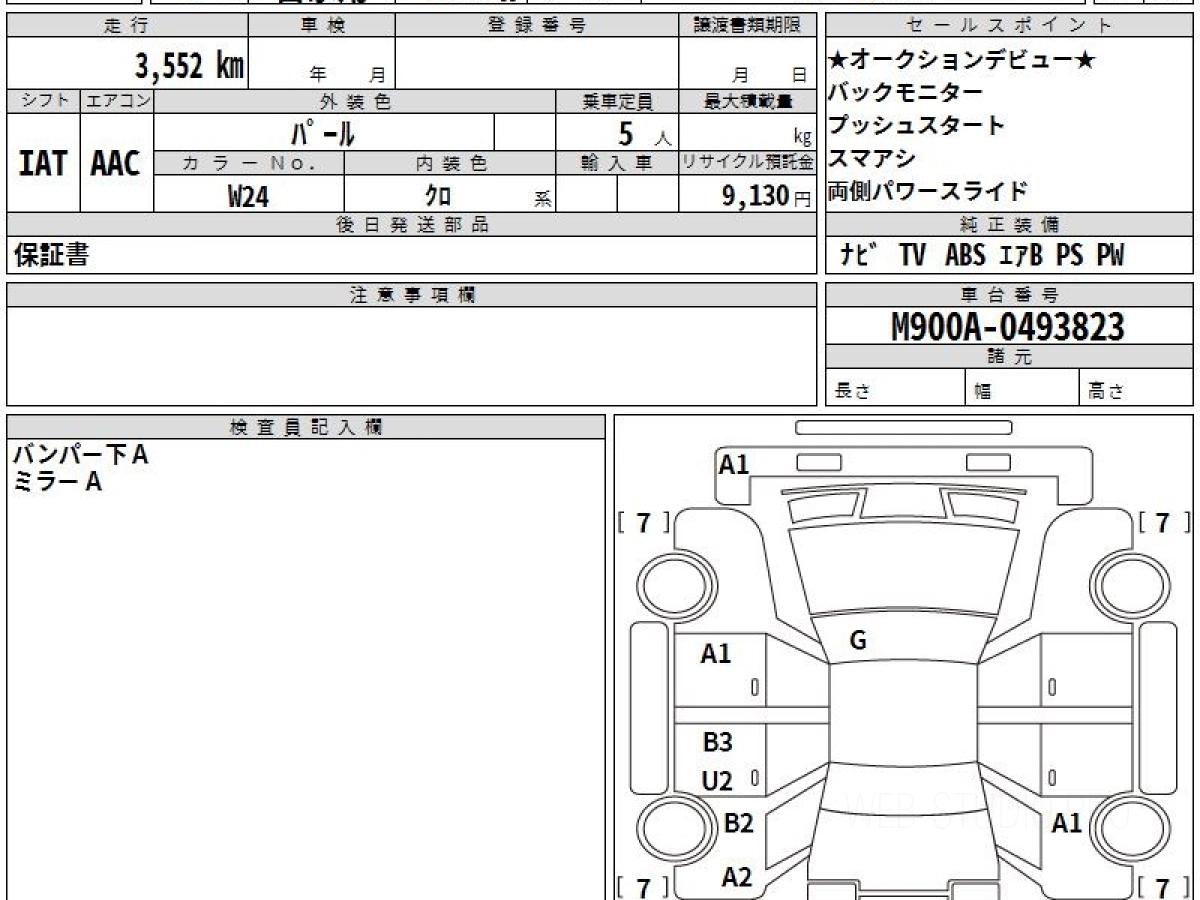This screenshot has width=1200, height=900.
Task: Select the クロ interior color value
Action: [x=438, y=196]
